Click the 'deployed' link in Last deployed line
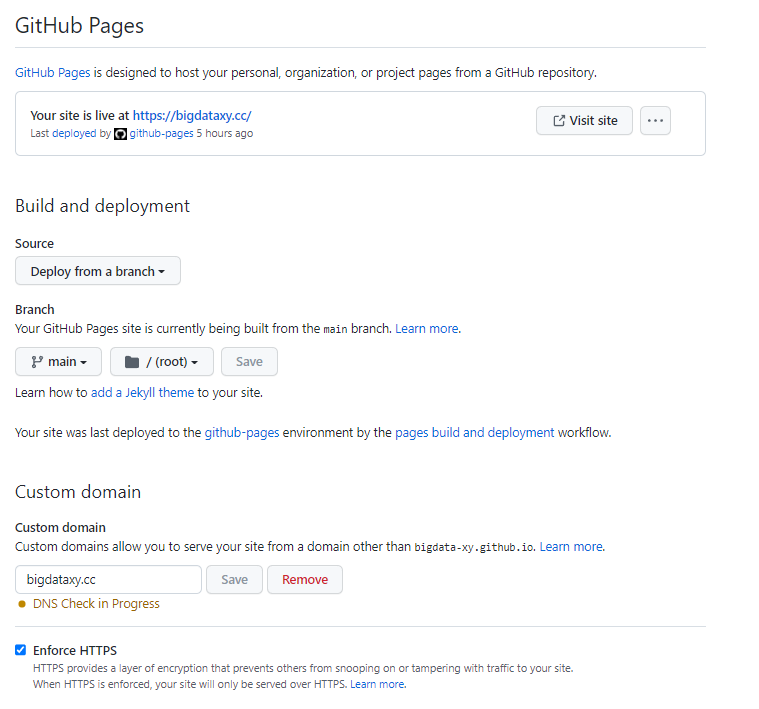This screenshot has height=709, width=759. (74, 133)
